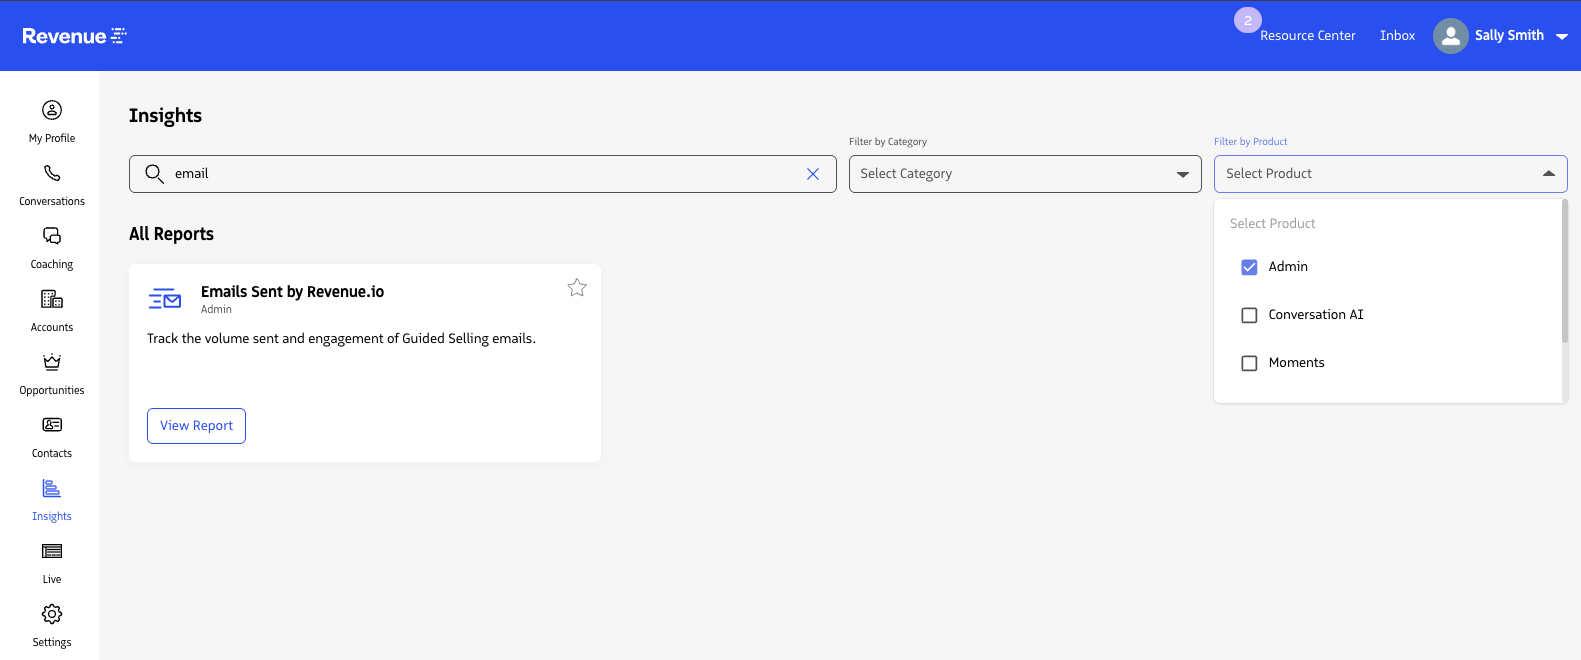Favorite the Emails Sent report star

tap(577, 288)
